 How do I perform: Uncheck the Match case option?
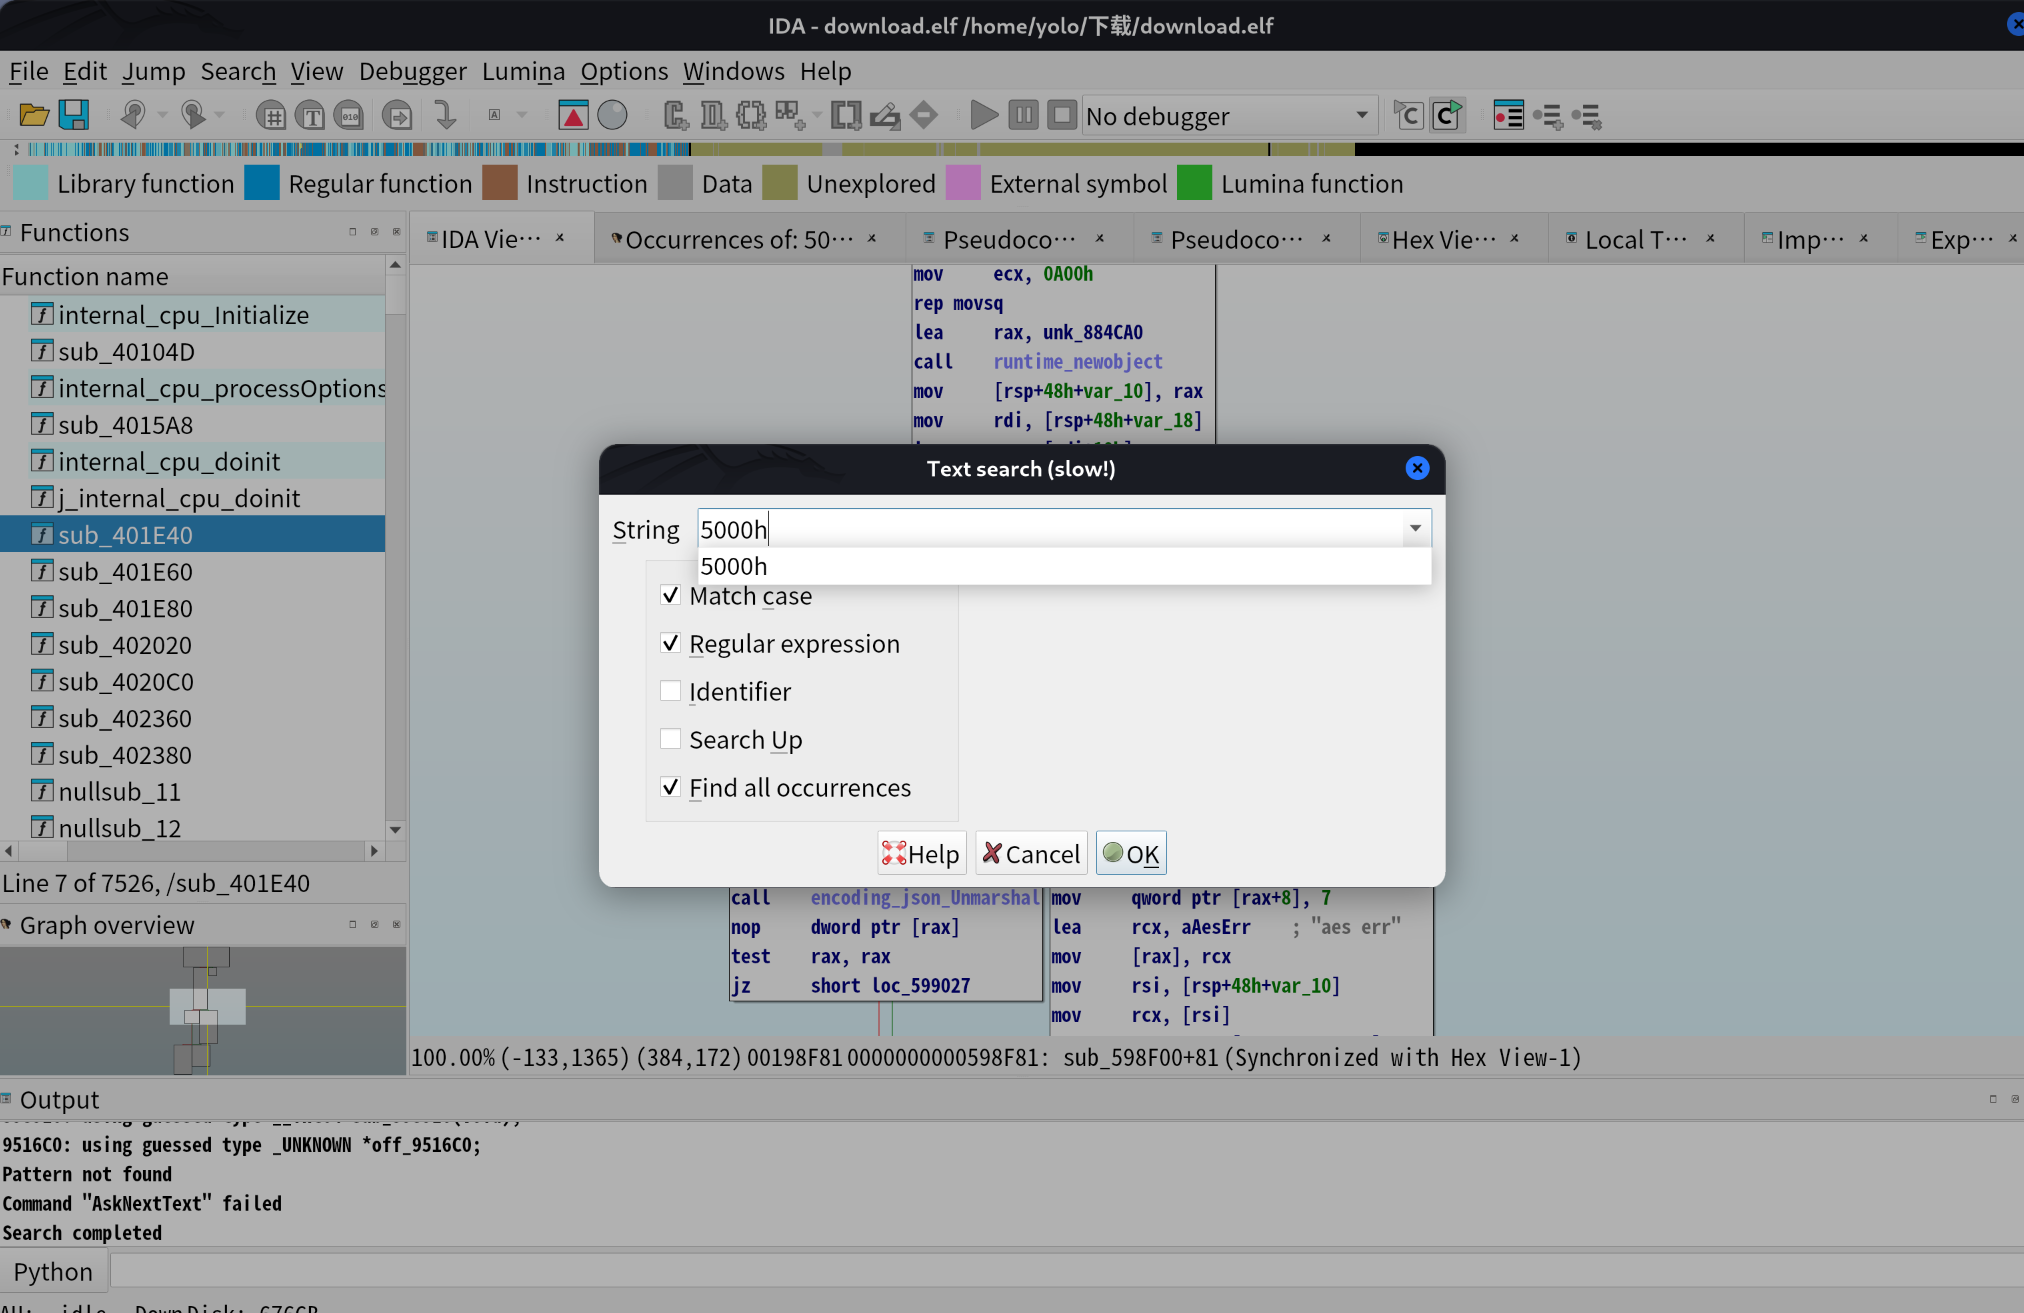click(671, 594)
